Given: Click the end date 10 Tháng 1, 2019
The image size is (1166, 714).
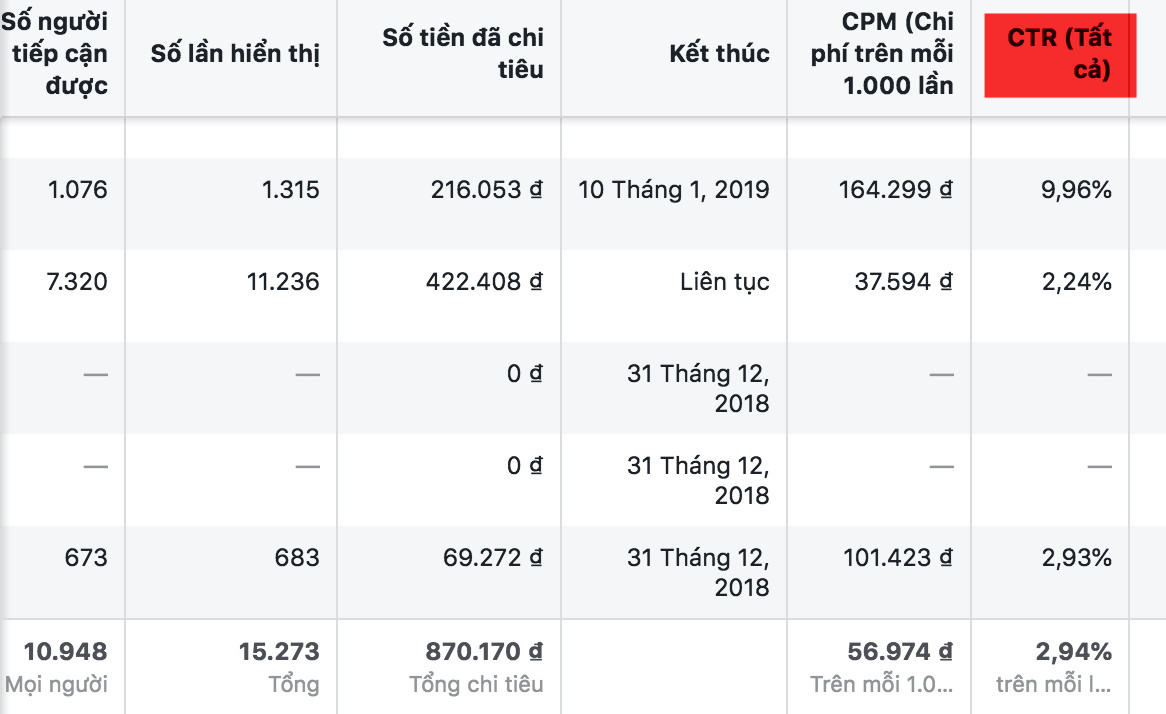Looking at the screenshot, I should 674,189.
